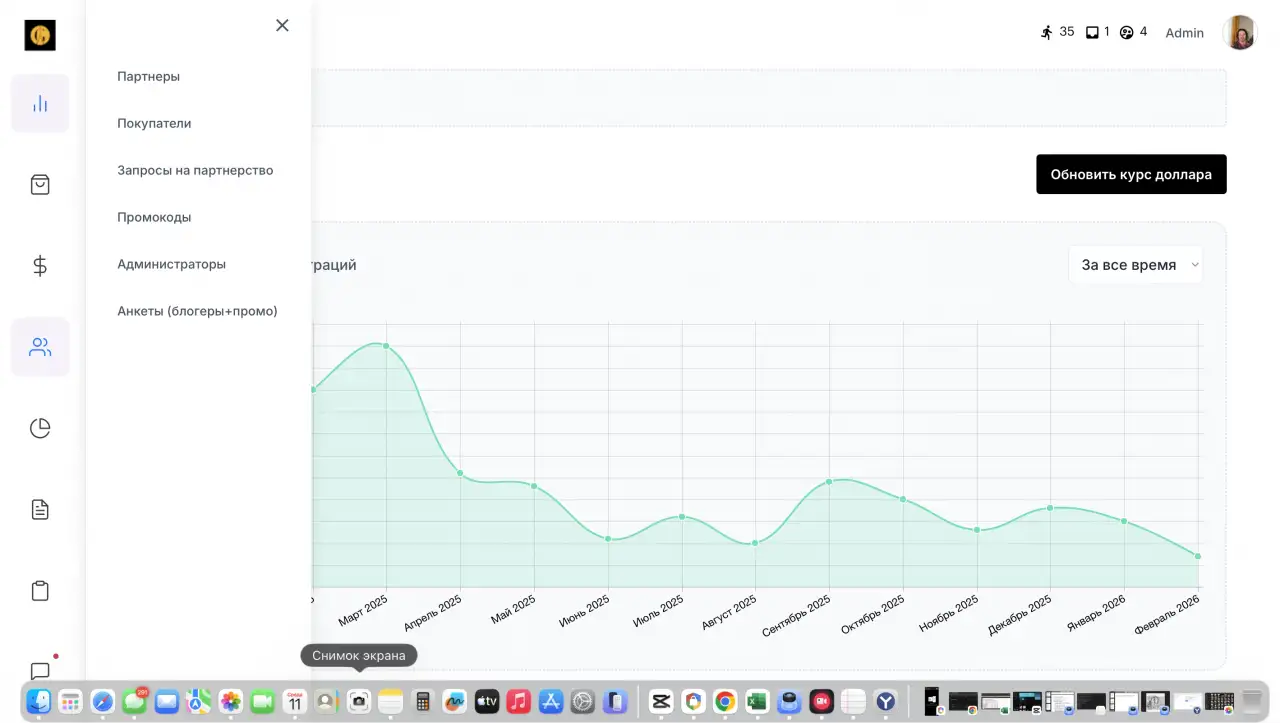Open 'Партнеры' menu item
This screenshot has height=723, width=1280.
[148, 76]
